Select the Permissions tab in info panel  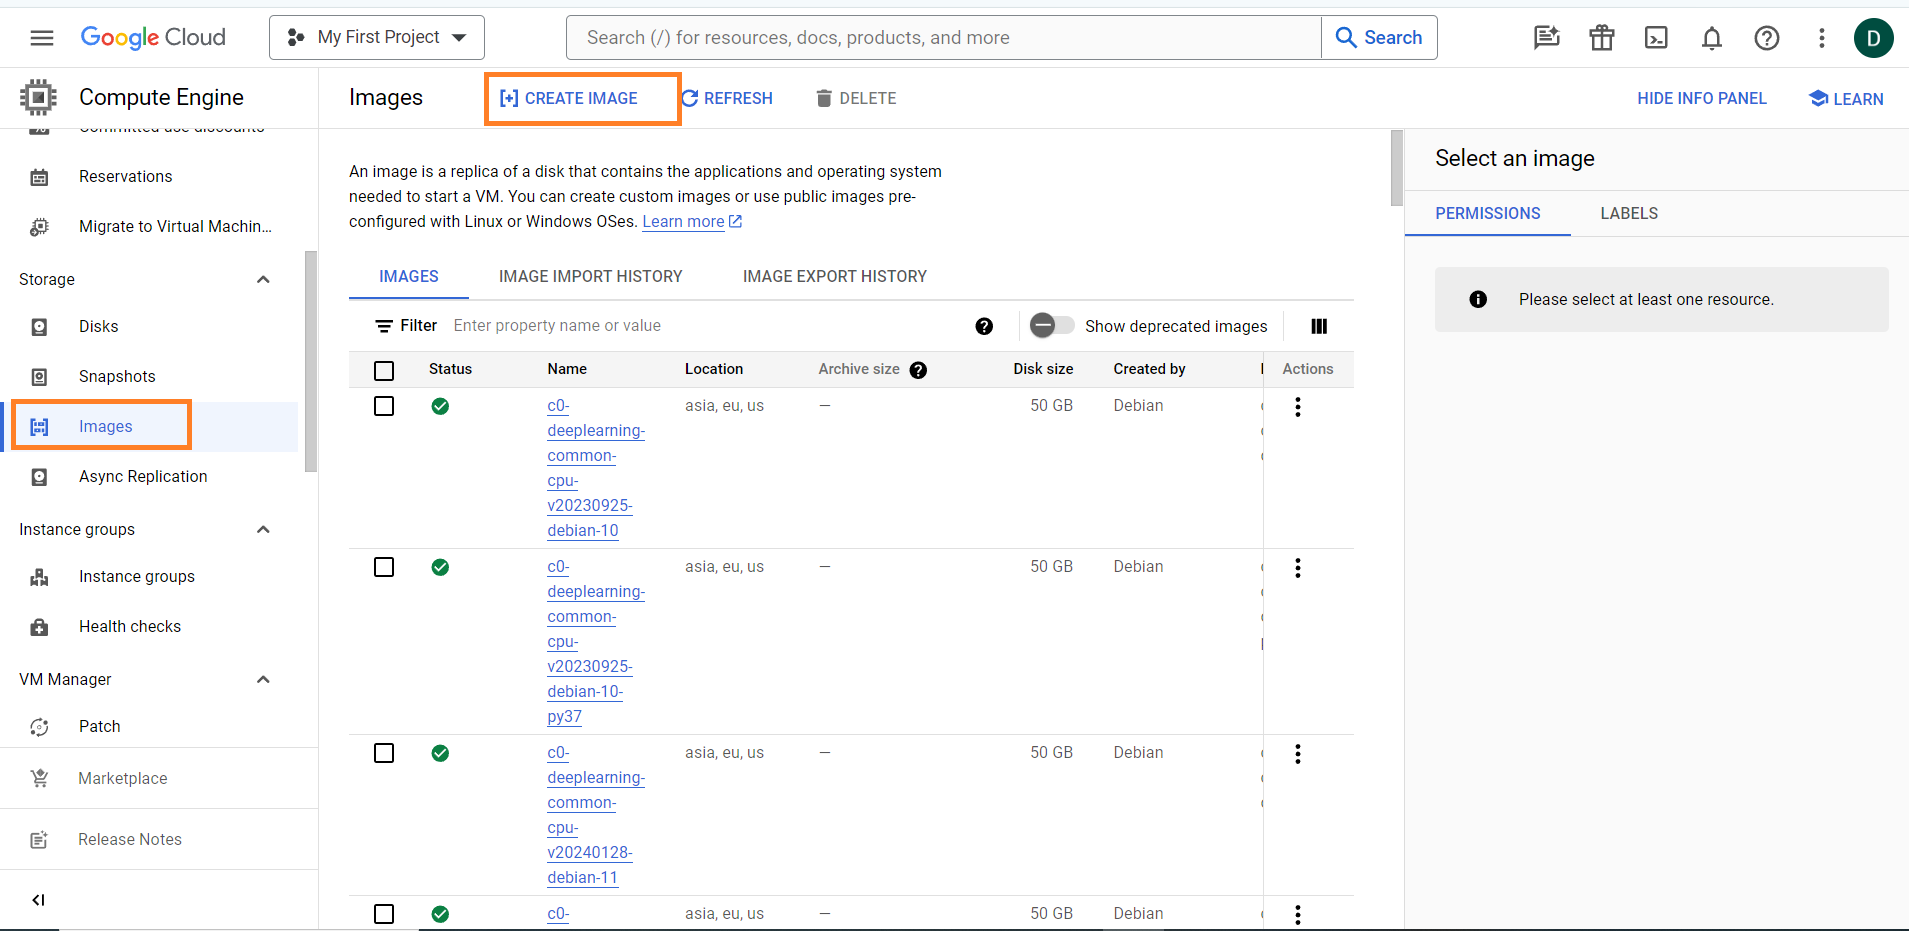coord(1488,213)
